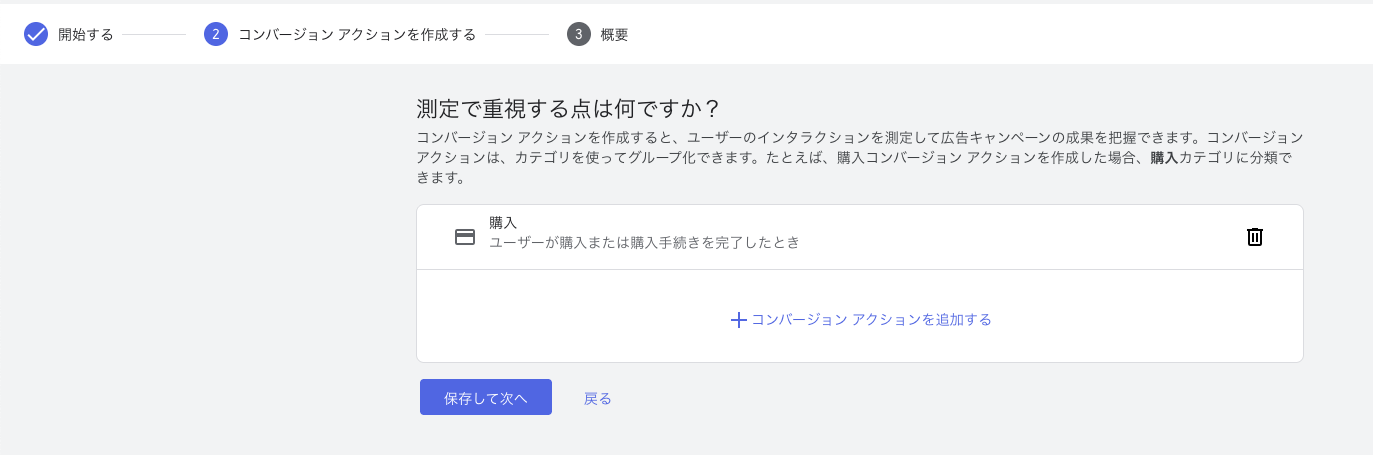1373x455 pixels.
Task: Click the connector line between steps 1 and 2
Action: point(154,35)
